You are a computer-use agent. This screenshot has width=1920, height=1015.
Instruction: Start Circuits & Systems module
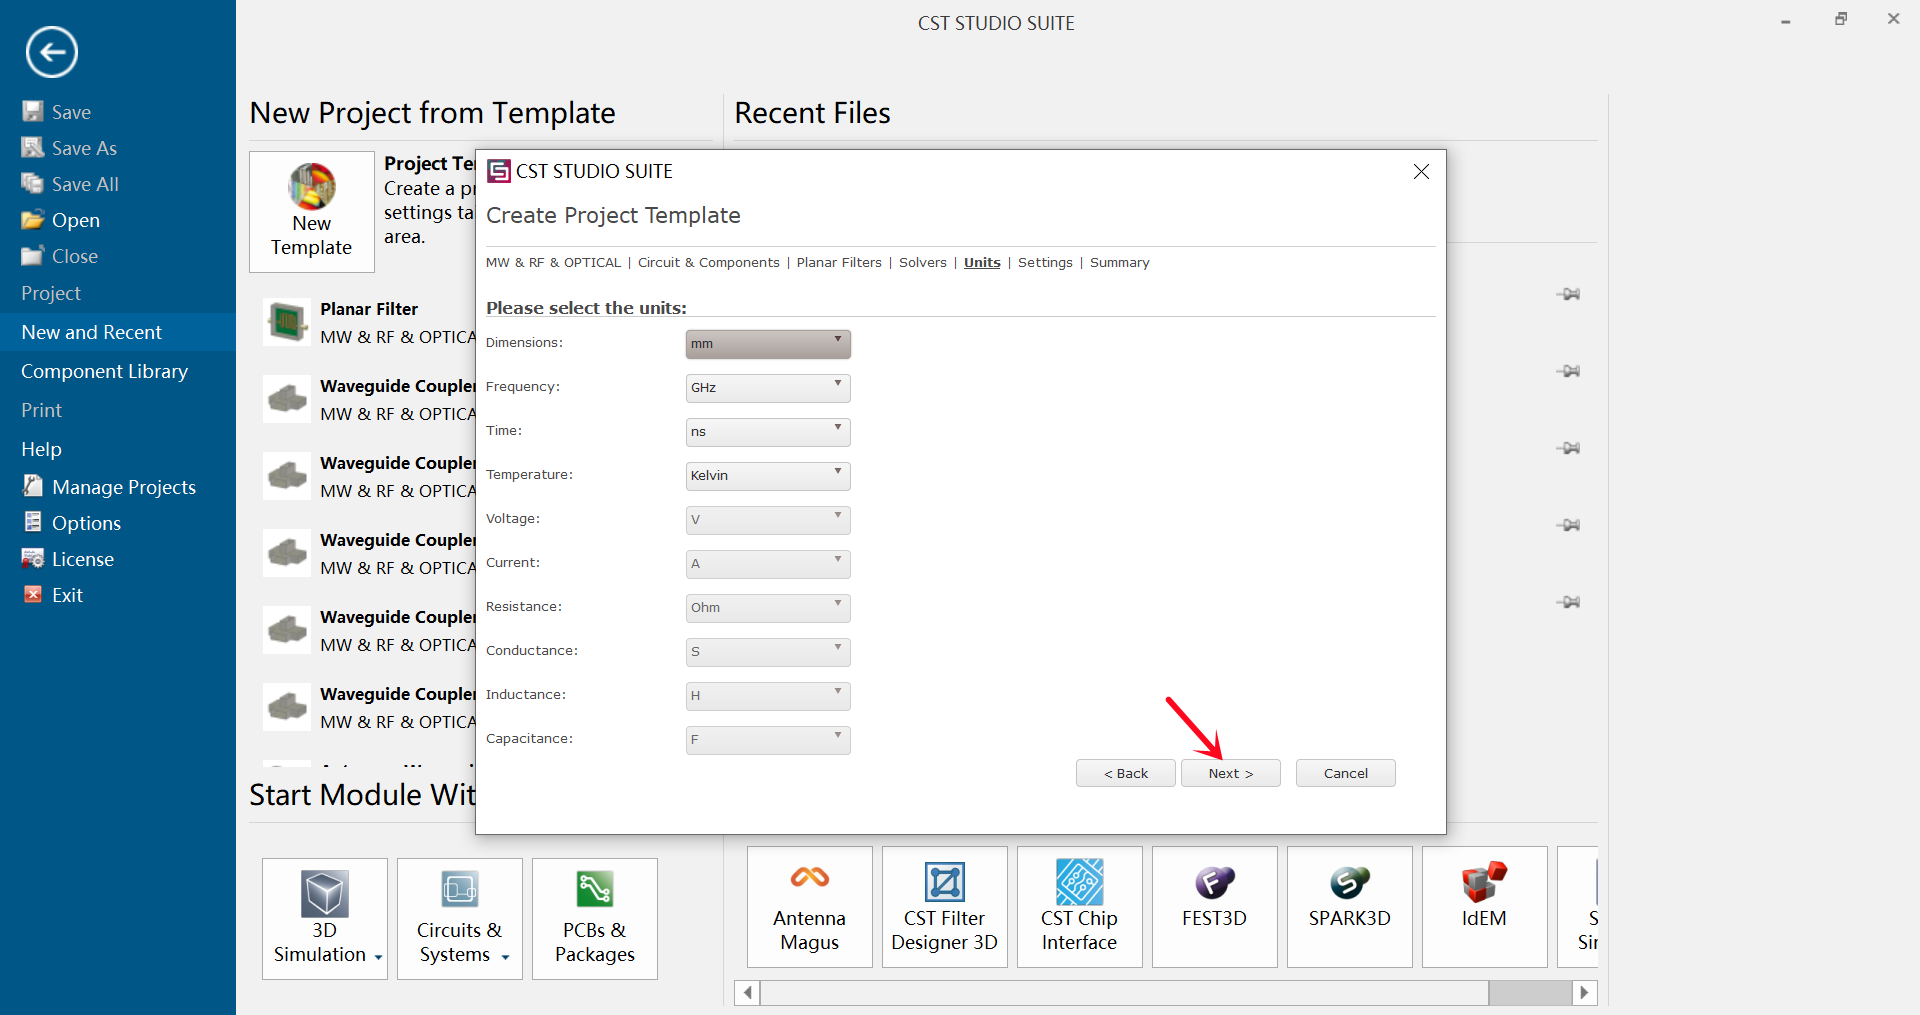pyautogui.click(x=460, y=918)
